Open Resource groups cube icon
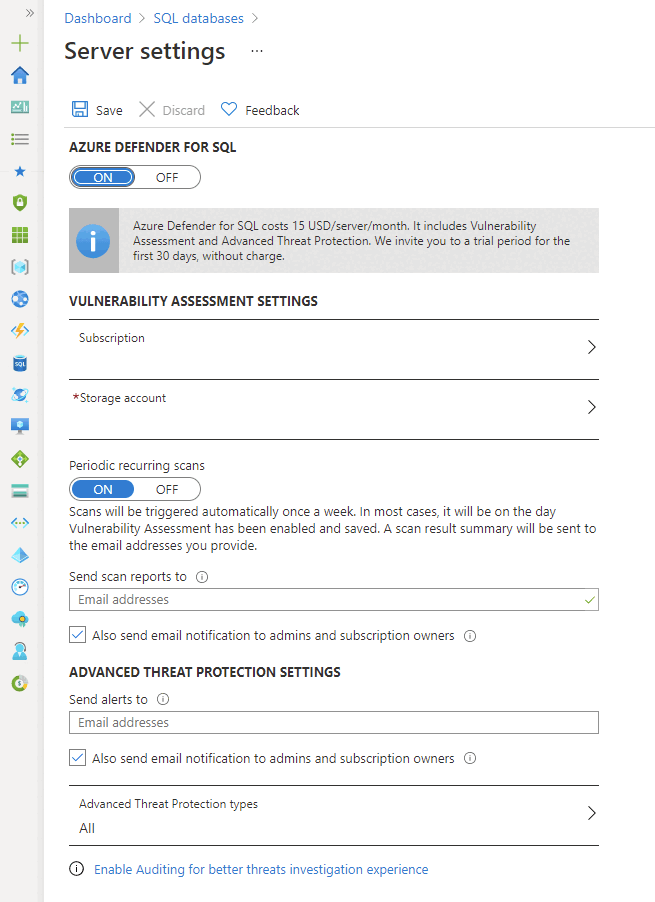Screen dimensions: 655x902 tap(20, 267)
